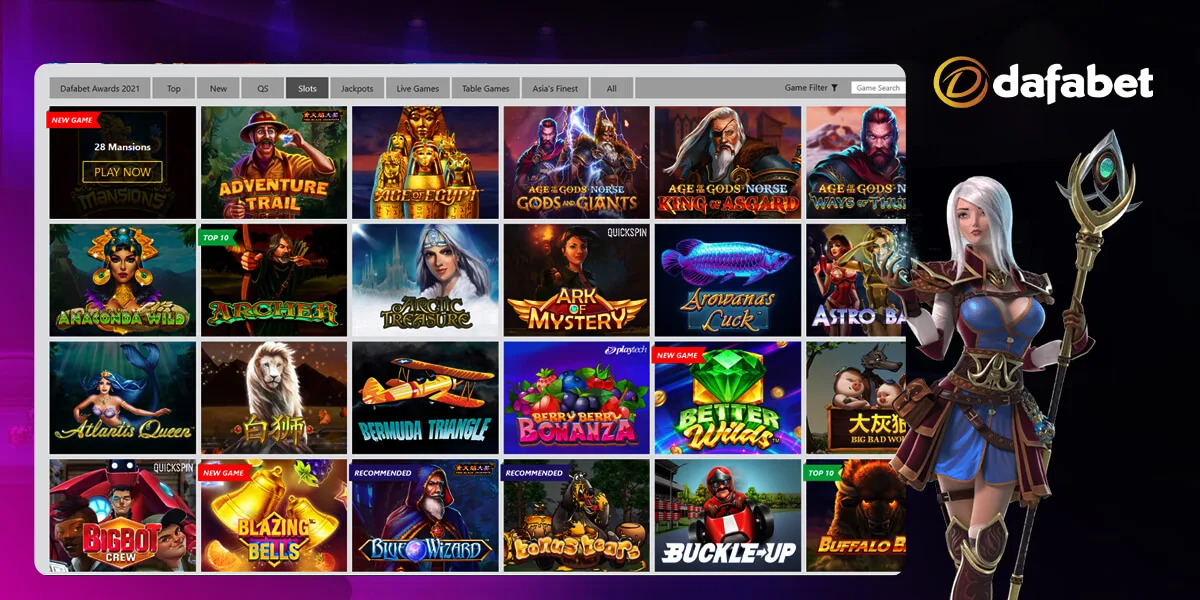Screen dimensions: 1200x600
Task: Launch the Anaconda Wild slot
Action: click(122, 280)
